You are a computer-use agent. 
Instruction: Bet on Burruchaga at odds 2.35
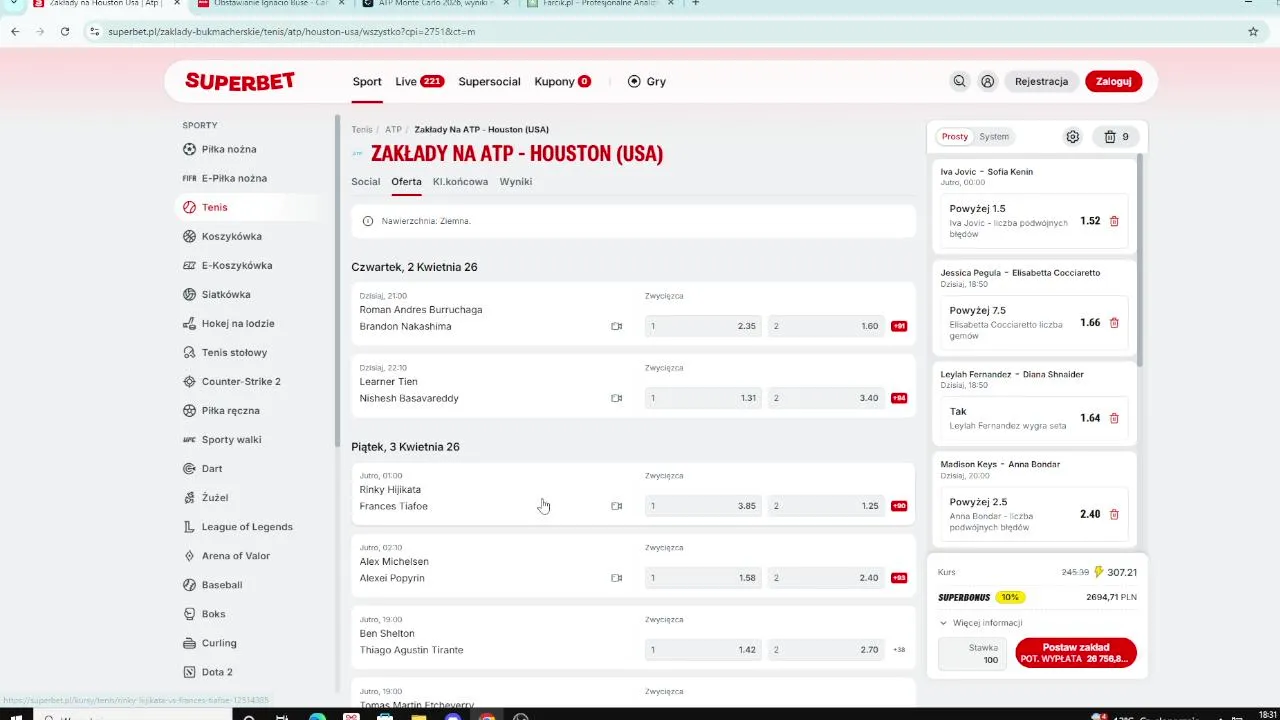[x=703, y=326]
